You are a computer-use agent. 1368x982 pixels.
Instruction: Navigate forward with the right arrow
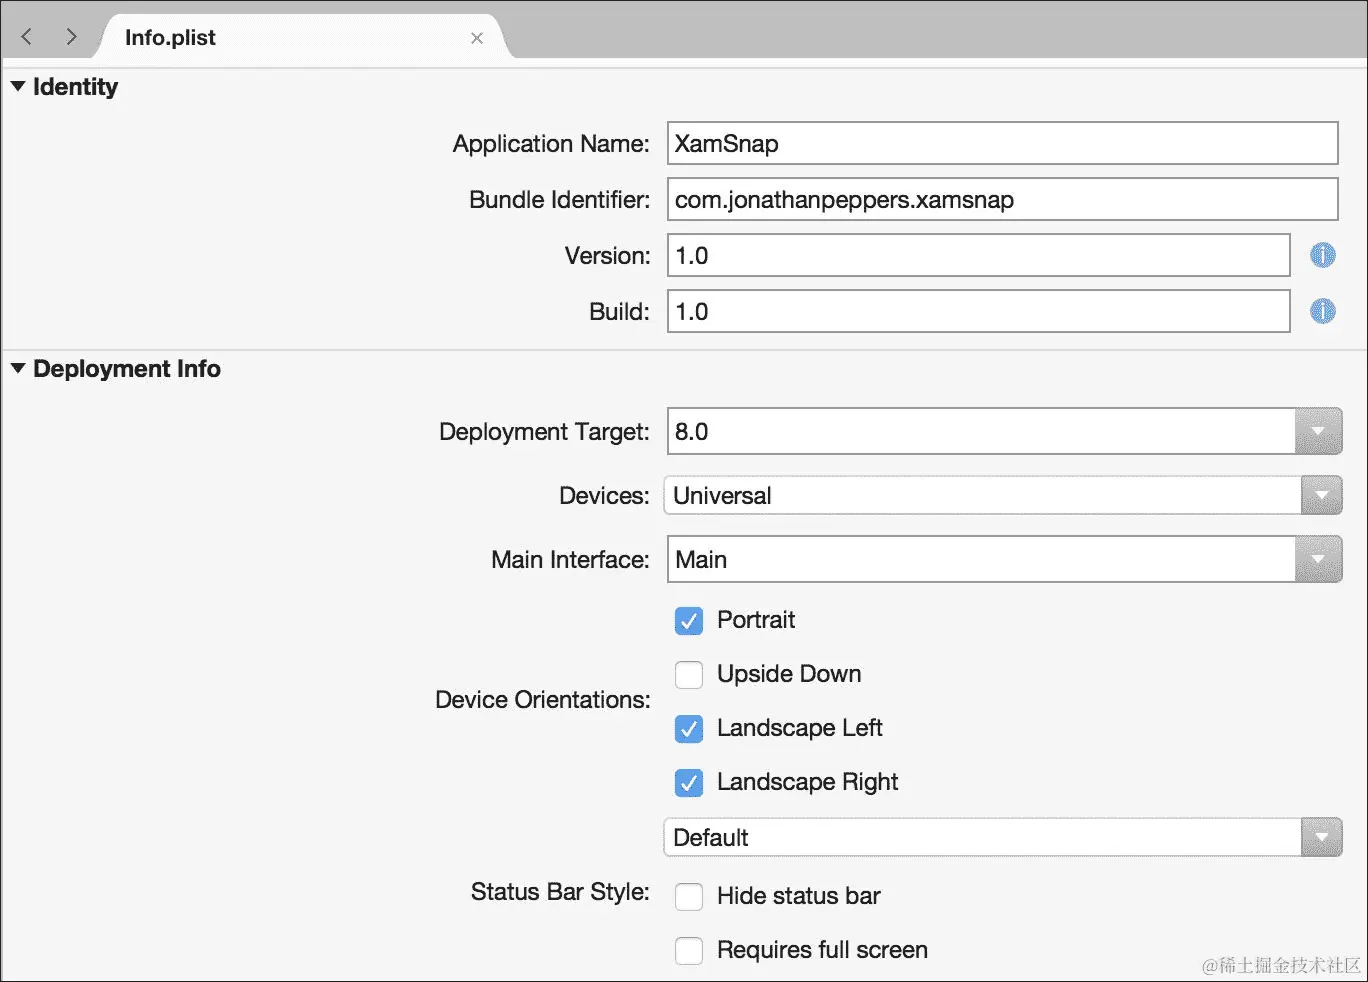tap(71, 37)
